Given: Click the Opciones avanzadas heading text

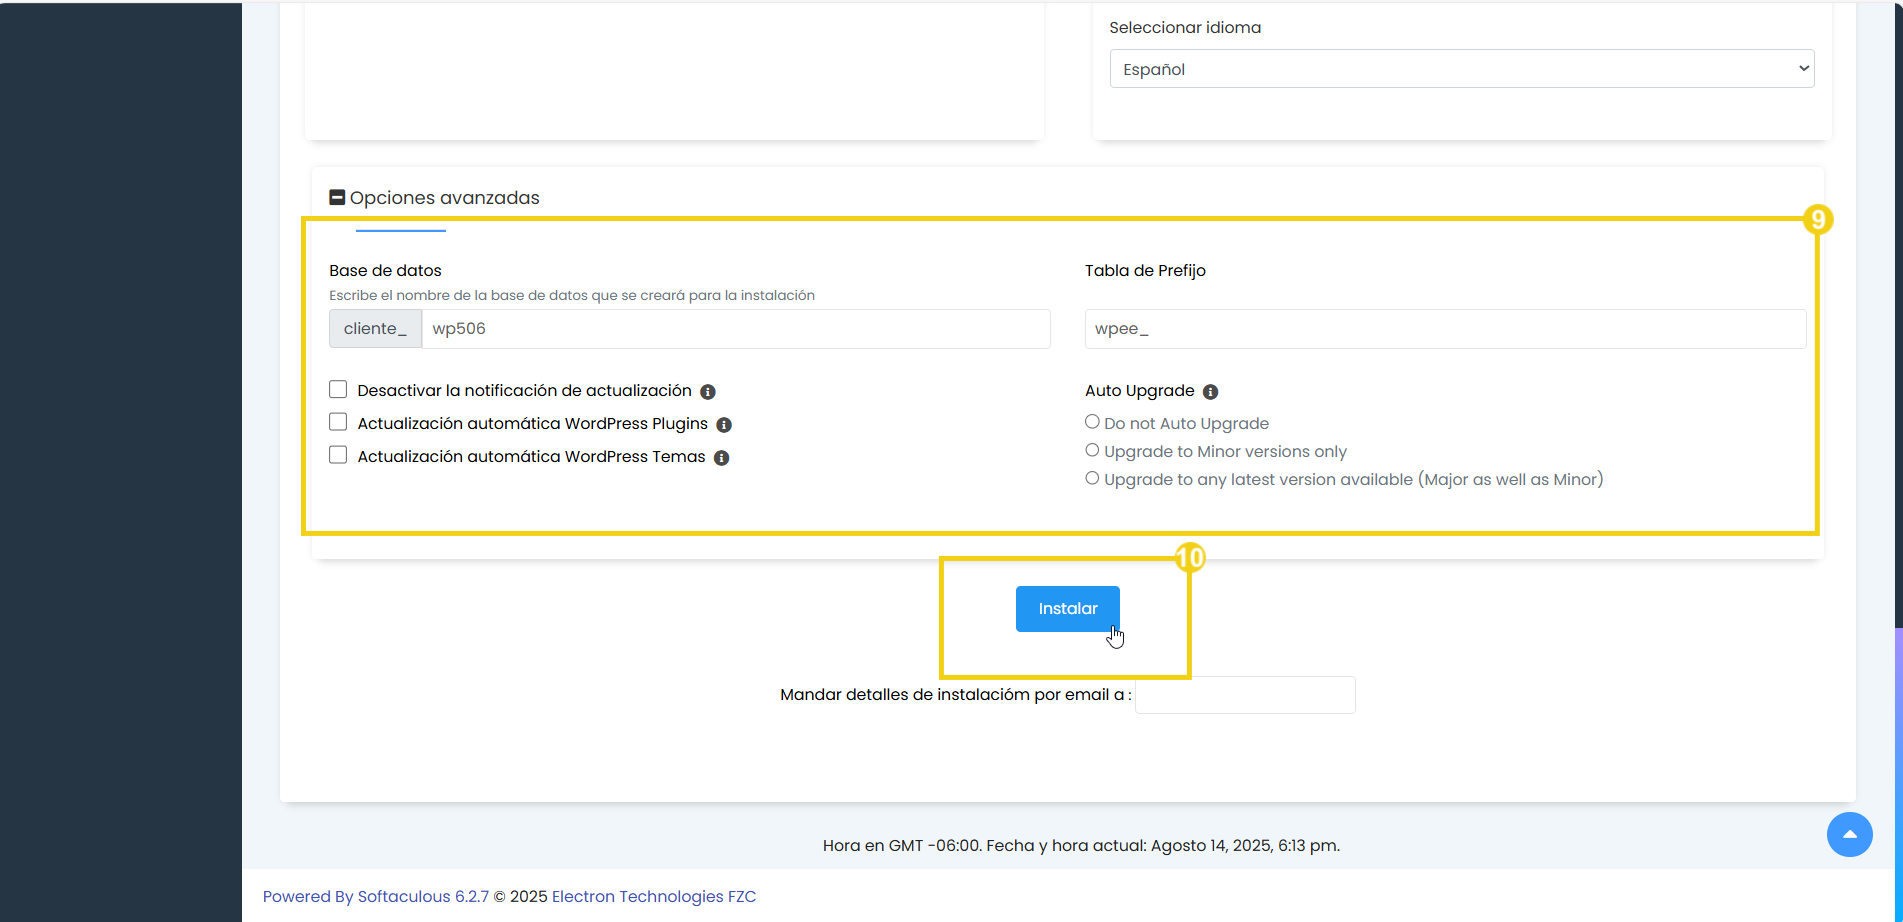Looking at the screenshot, I should [445, 198].
